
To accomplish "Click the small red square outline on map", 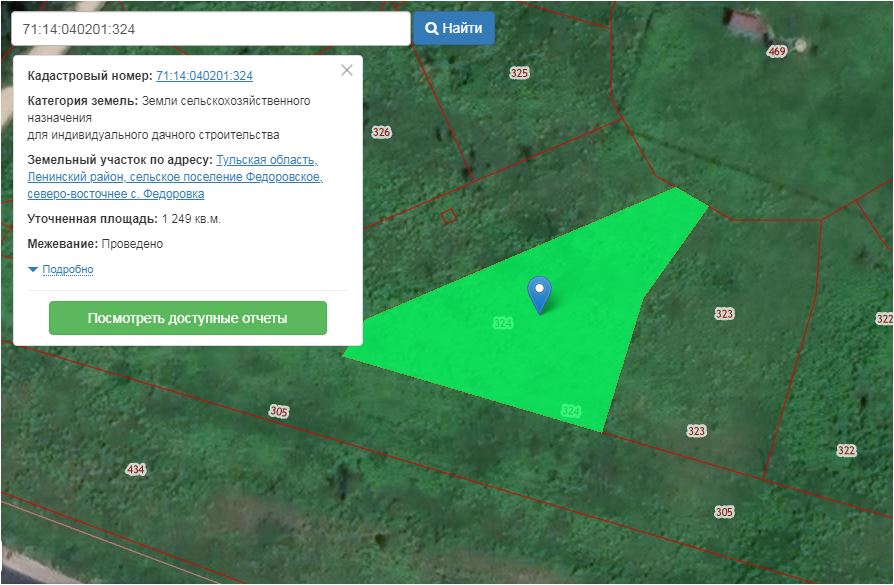I will (x=449, y=215).
